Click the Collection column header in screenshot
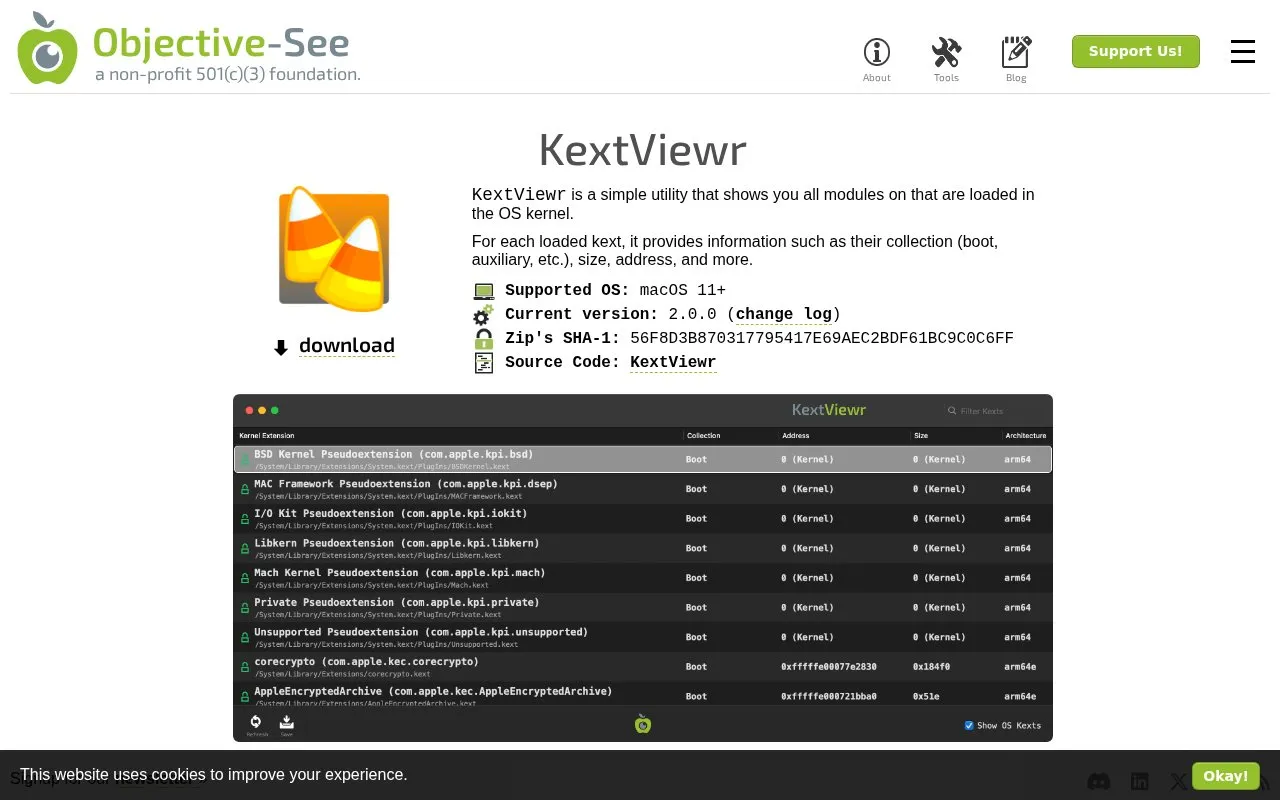 [x=703, y=436]
